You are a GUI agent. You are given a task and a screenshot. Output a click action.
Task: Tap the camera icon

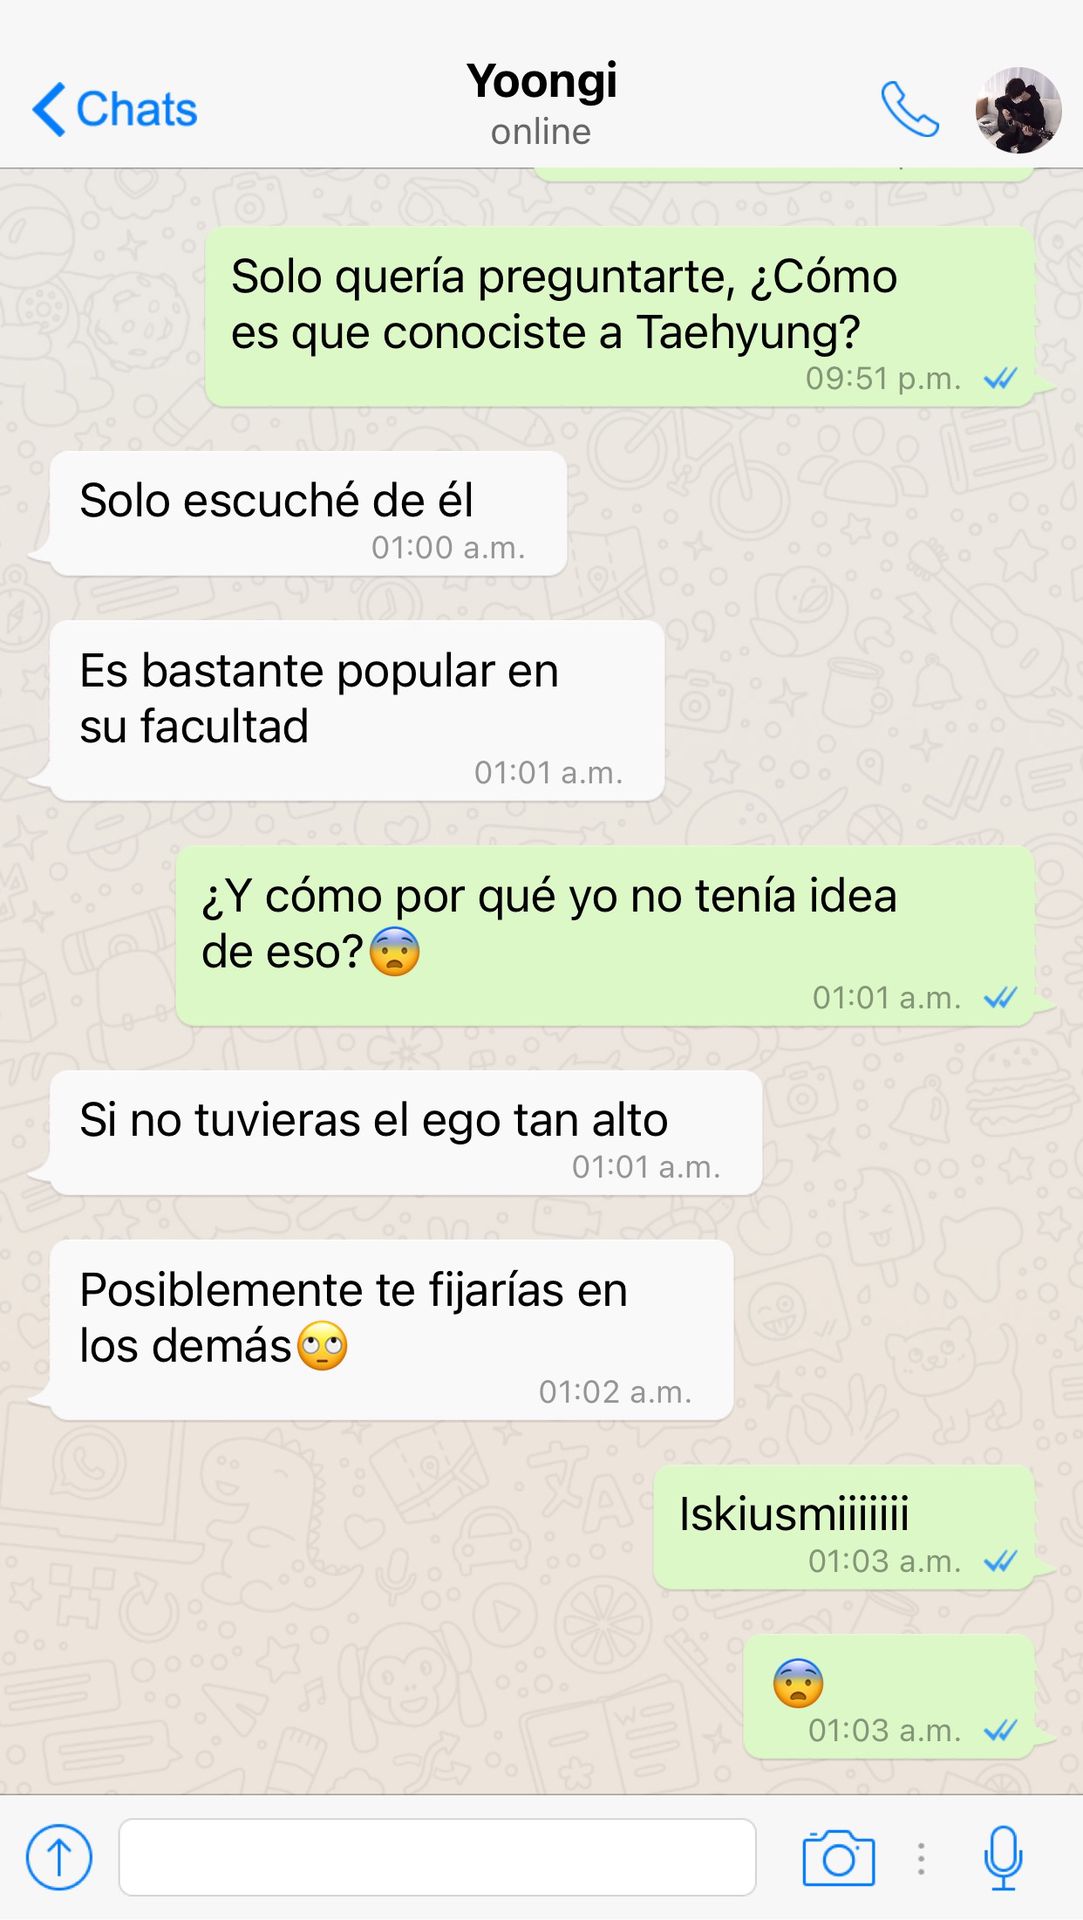(838, 1858)
